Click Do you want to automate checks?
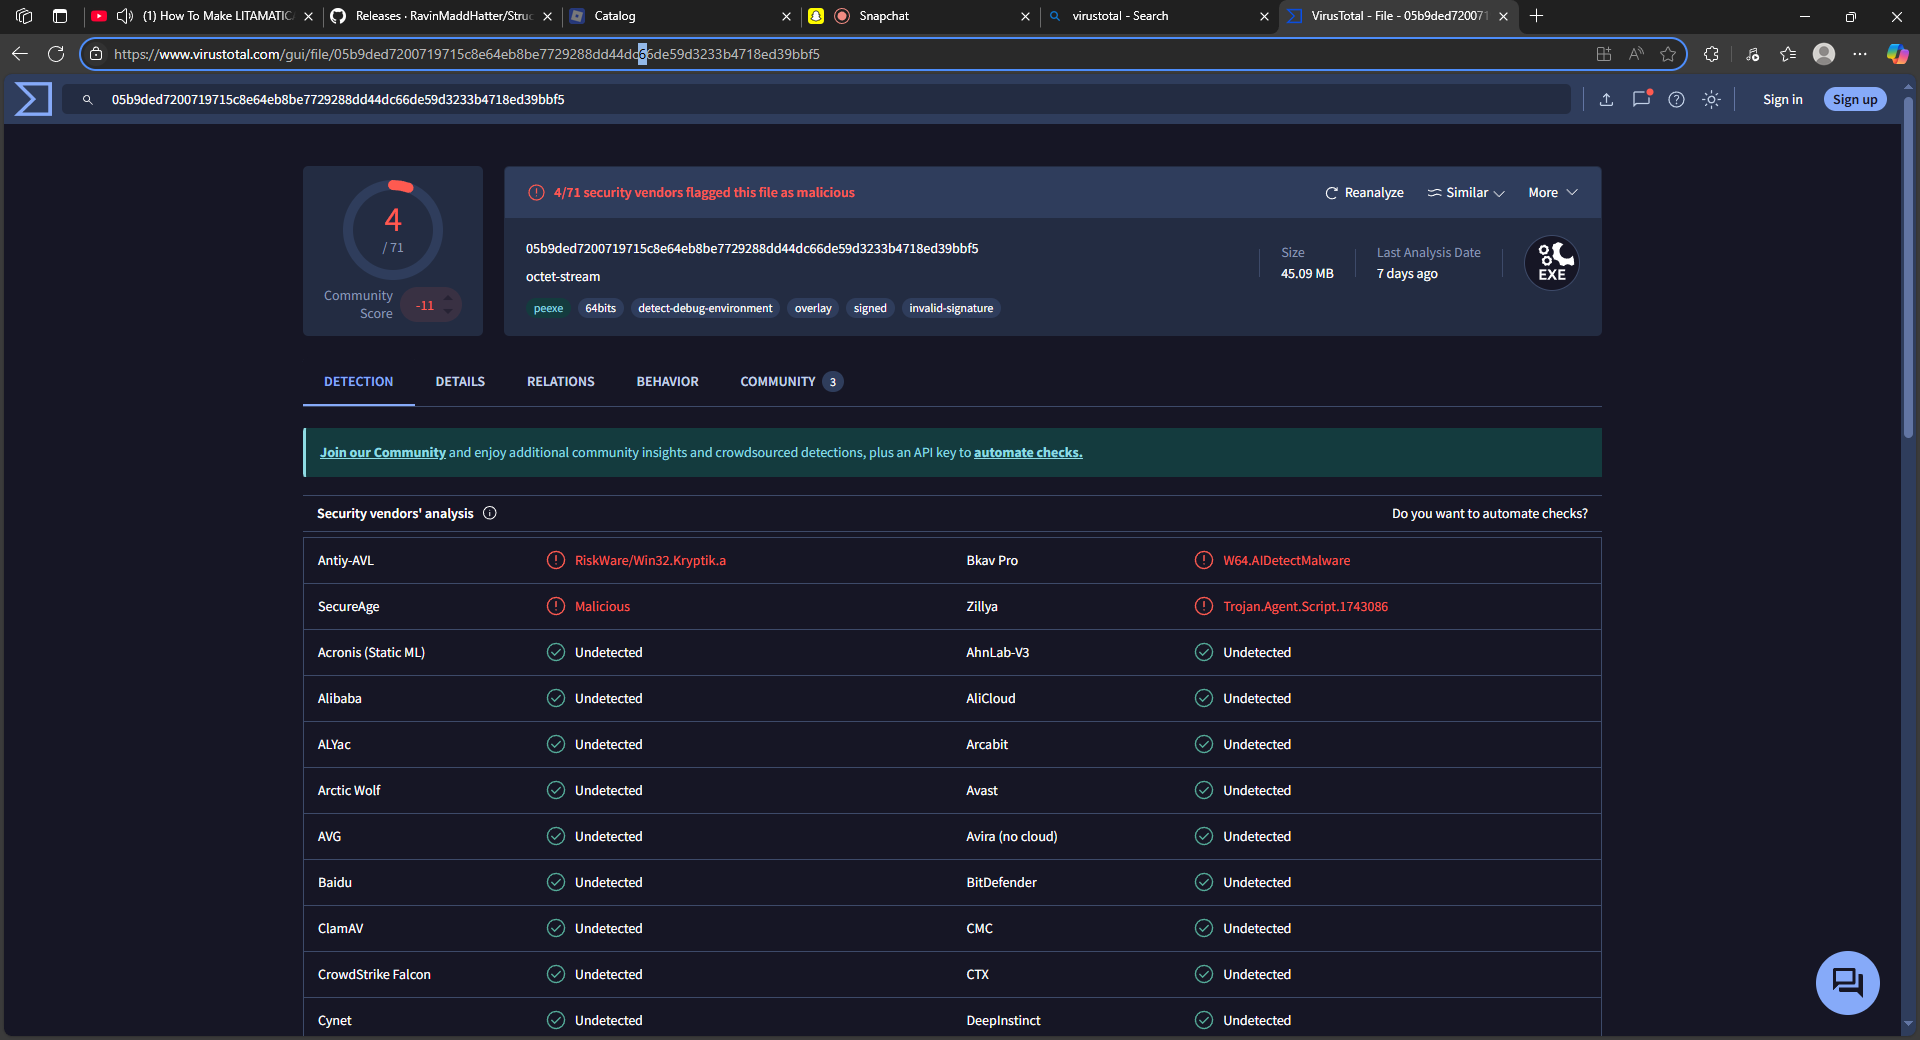 tap(1489, 513)
